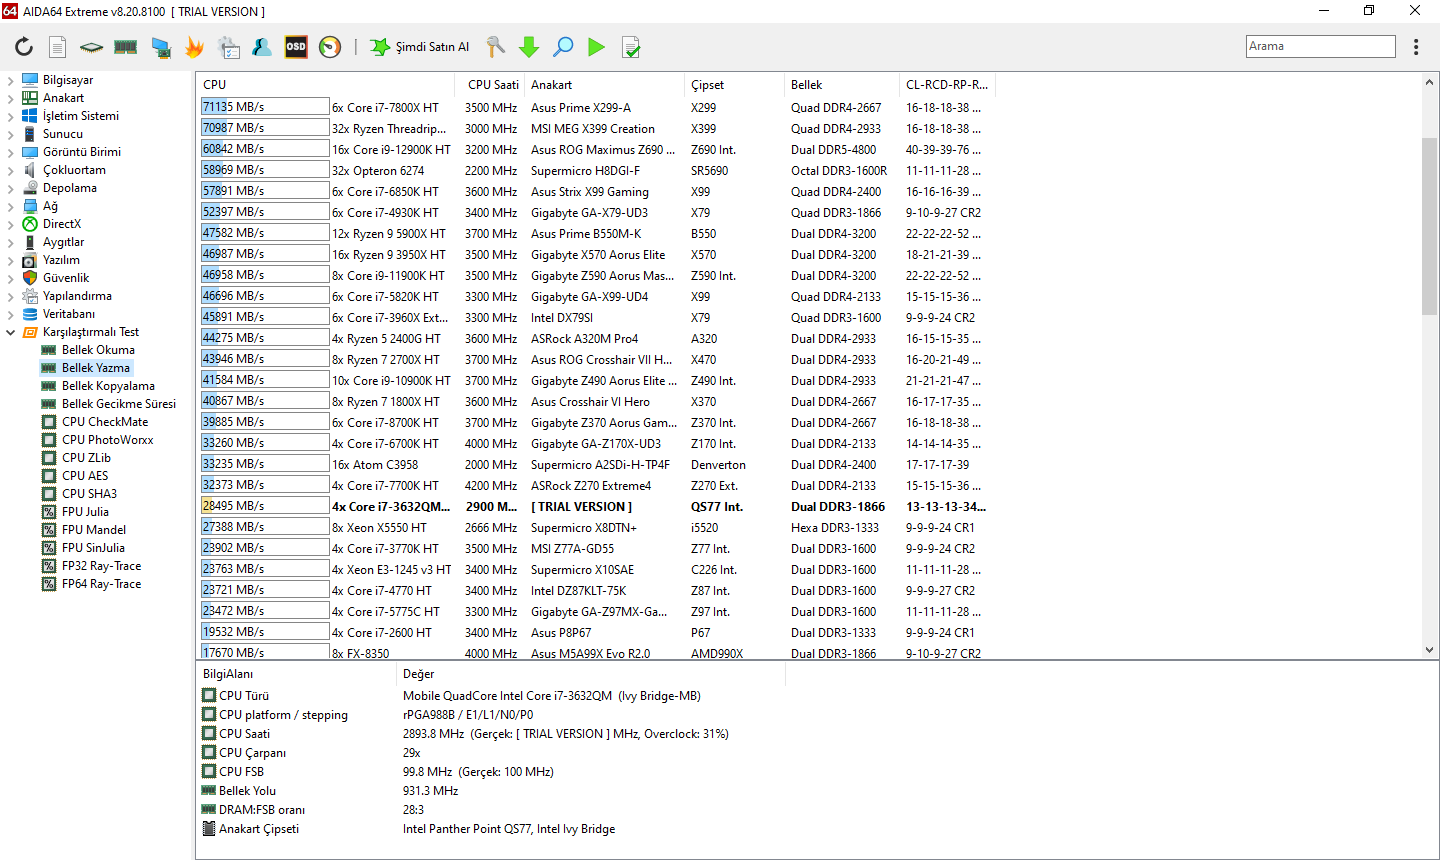Start the flame stability test icon
The height and width of the screenshot is (860, 1440).
click(x=194, y=47)
